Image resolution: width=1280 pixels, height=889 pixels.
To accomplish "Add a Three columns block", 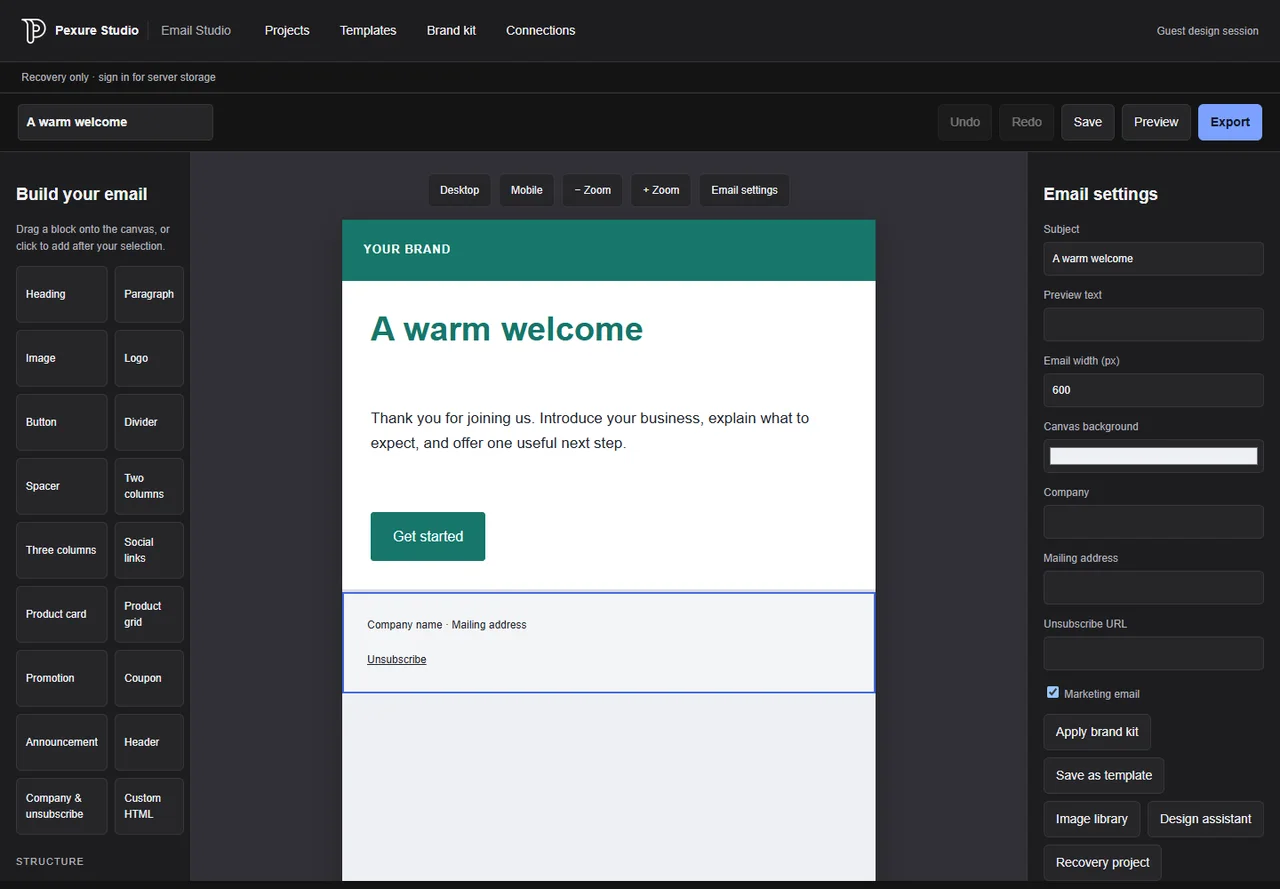I will coord(62,550).
